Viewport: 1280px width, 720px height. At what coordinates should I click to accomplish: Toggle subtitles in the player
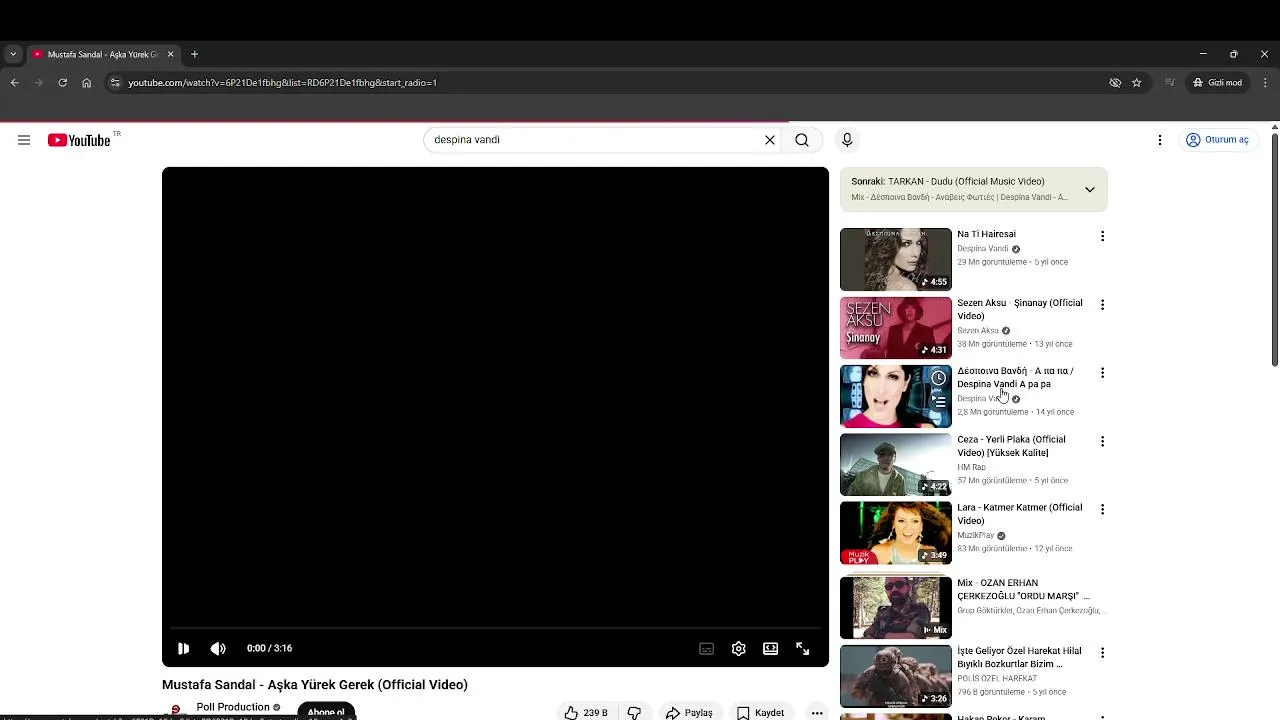[706, 649]
